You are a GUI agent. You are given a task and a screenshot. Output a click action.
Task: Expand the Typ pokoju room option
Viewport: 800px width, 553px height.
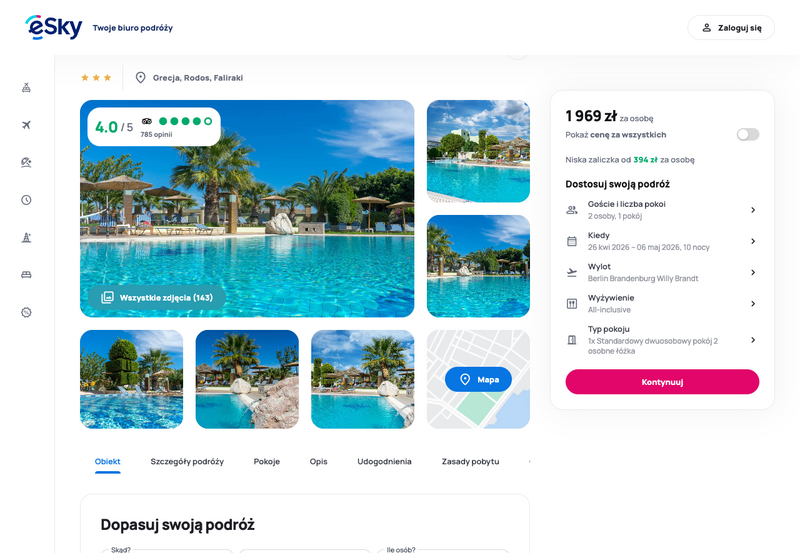(x=662, y=340)
